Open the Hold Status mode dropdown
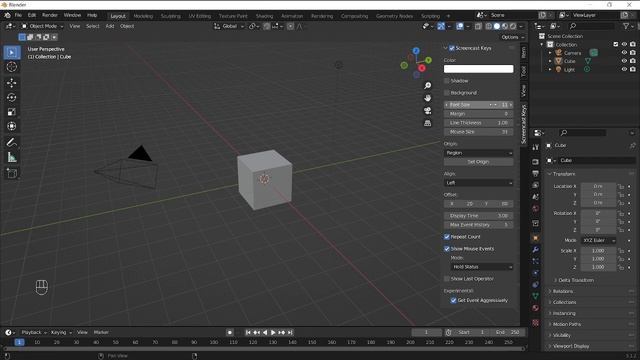 [482, 267]
